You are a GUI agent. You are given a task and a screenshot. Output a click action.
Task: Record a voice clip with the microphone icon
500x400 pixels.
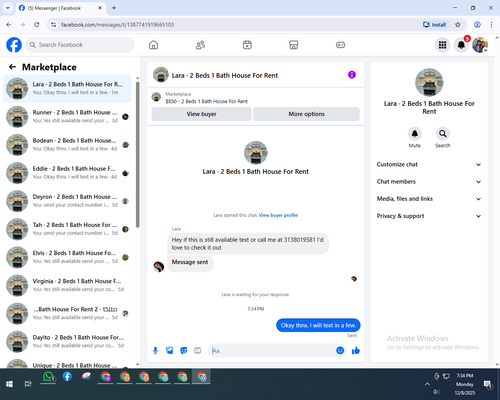(x=155, y=350)
